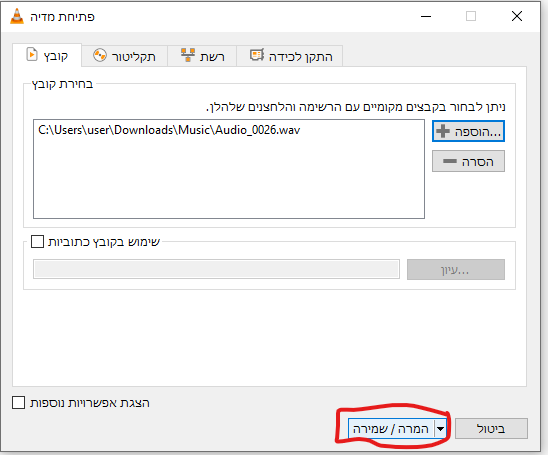The height and width of the screenshot is (455, 548).
Task: Click the plus icon on הוספה button
Action: pyautogui.click(x=443, y=131)
